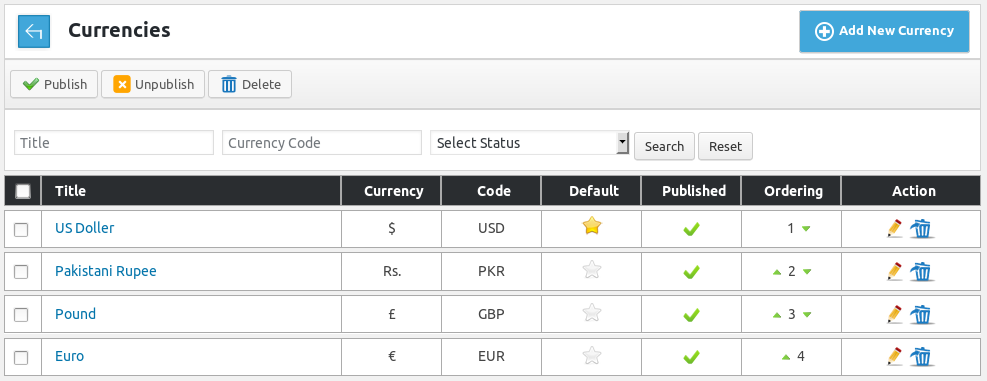Click trash icon in the Pound row
The image size is (987, 381).
point(922,314)
